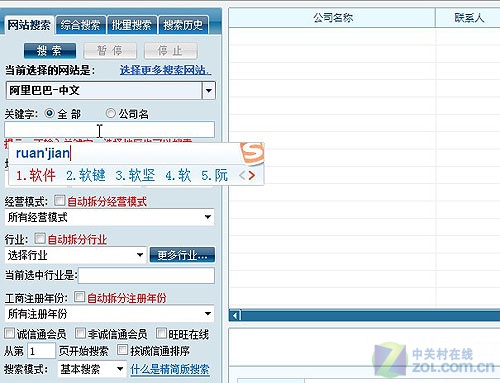This screenshot has height=383, width=500.
Task: Choose candidate 3. 软坚 in IME
Action: pyautogui.click(x=135, y=175)
